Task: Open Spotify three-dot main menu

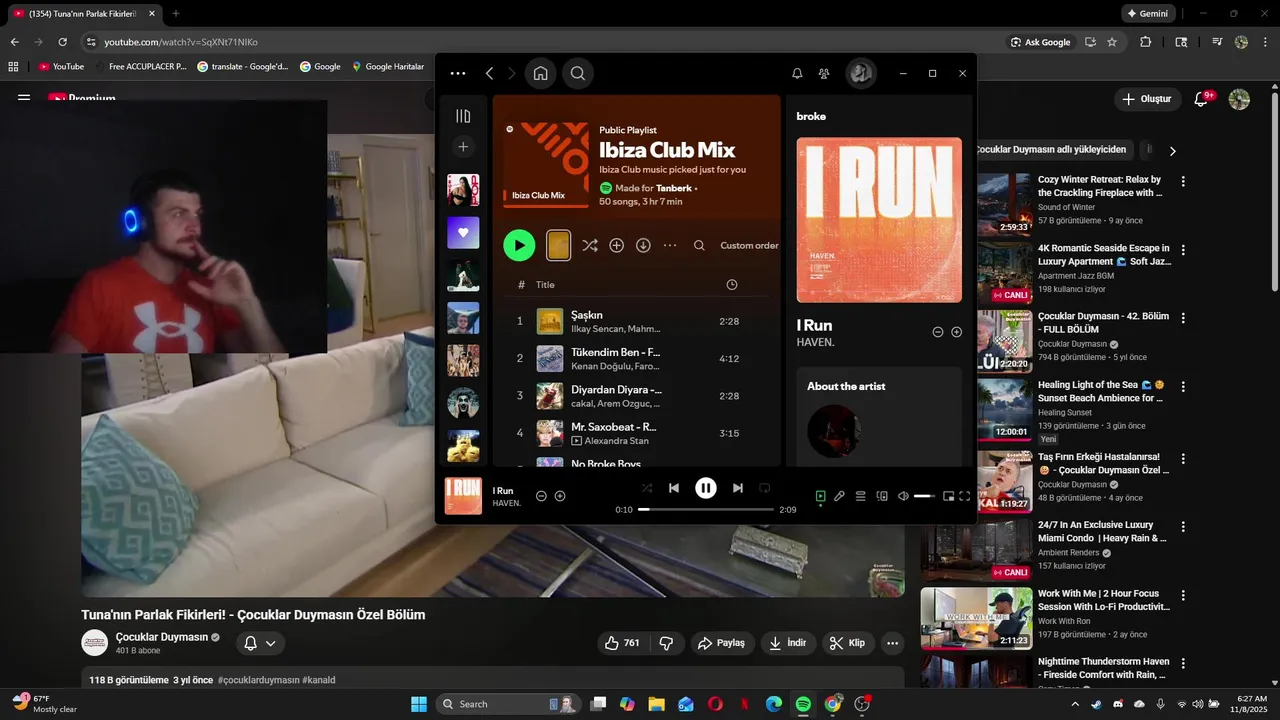Action: click(458, 73)
